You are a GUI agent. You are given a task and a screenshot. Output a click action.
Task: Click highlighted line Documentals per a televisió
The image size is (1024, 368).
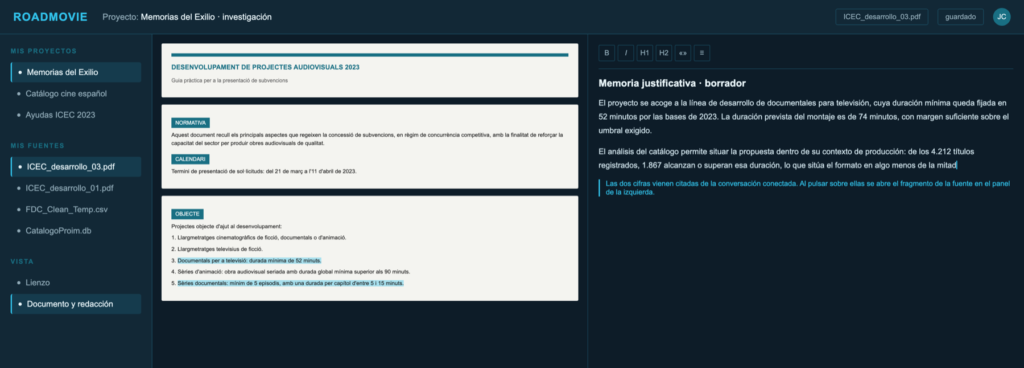(249, 260)
